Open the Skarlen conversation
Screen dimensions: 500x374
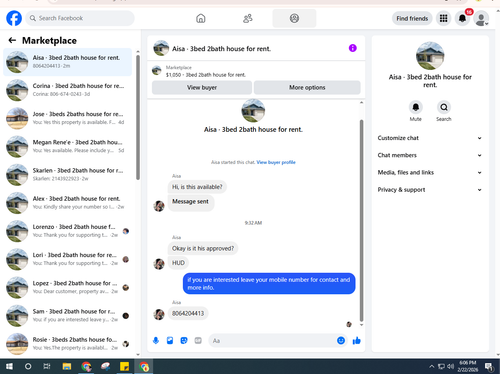point(68,174)
